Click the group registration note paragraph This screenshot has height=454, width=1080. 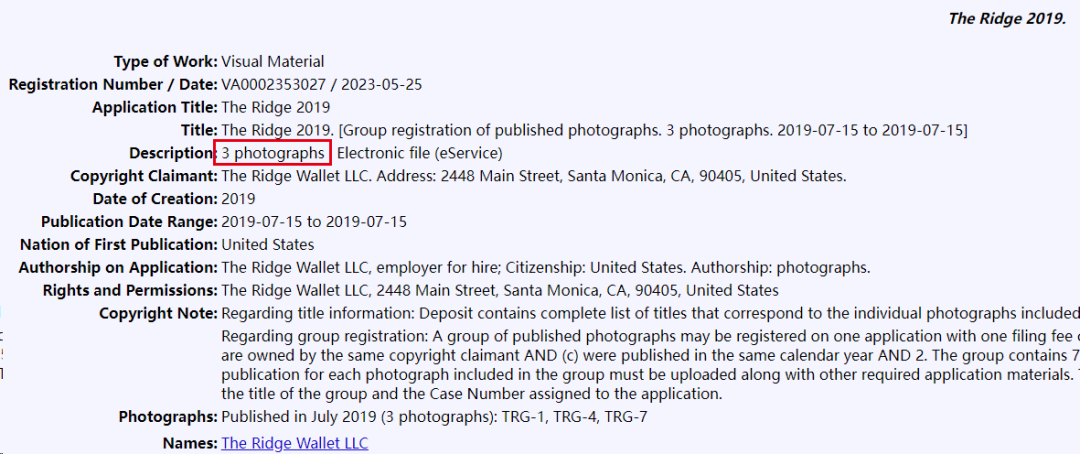point(650,366)
